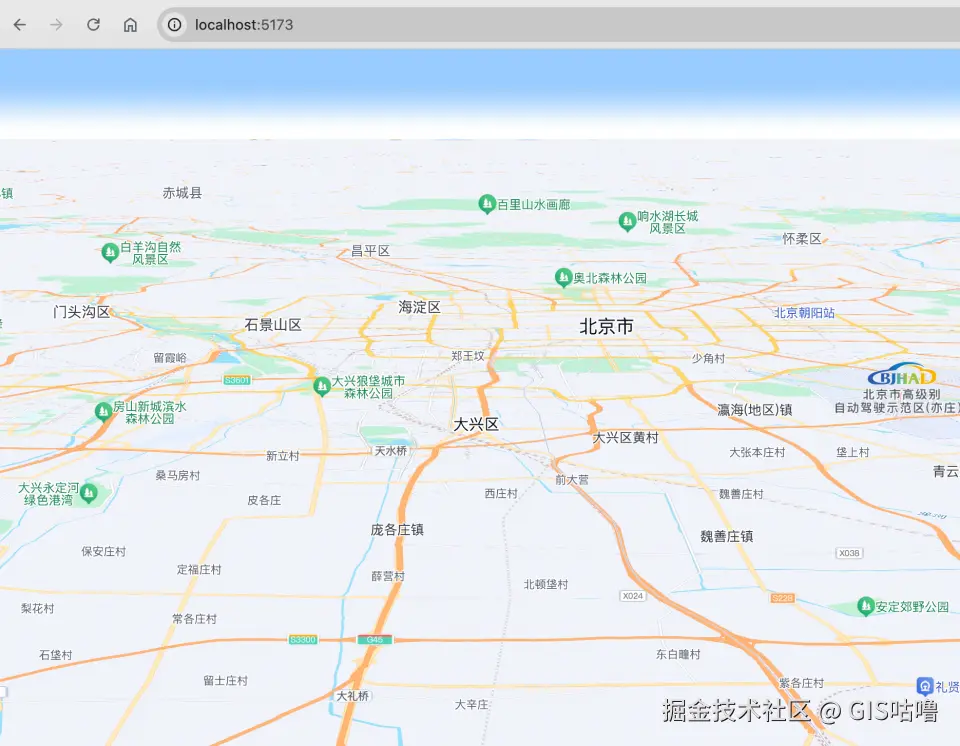Click the site info icon in address bar
The height and width of the screenshot is (746, 960).
(174, 24)
